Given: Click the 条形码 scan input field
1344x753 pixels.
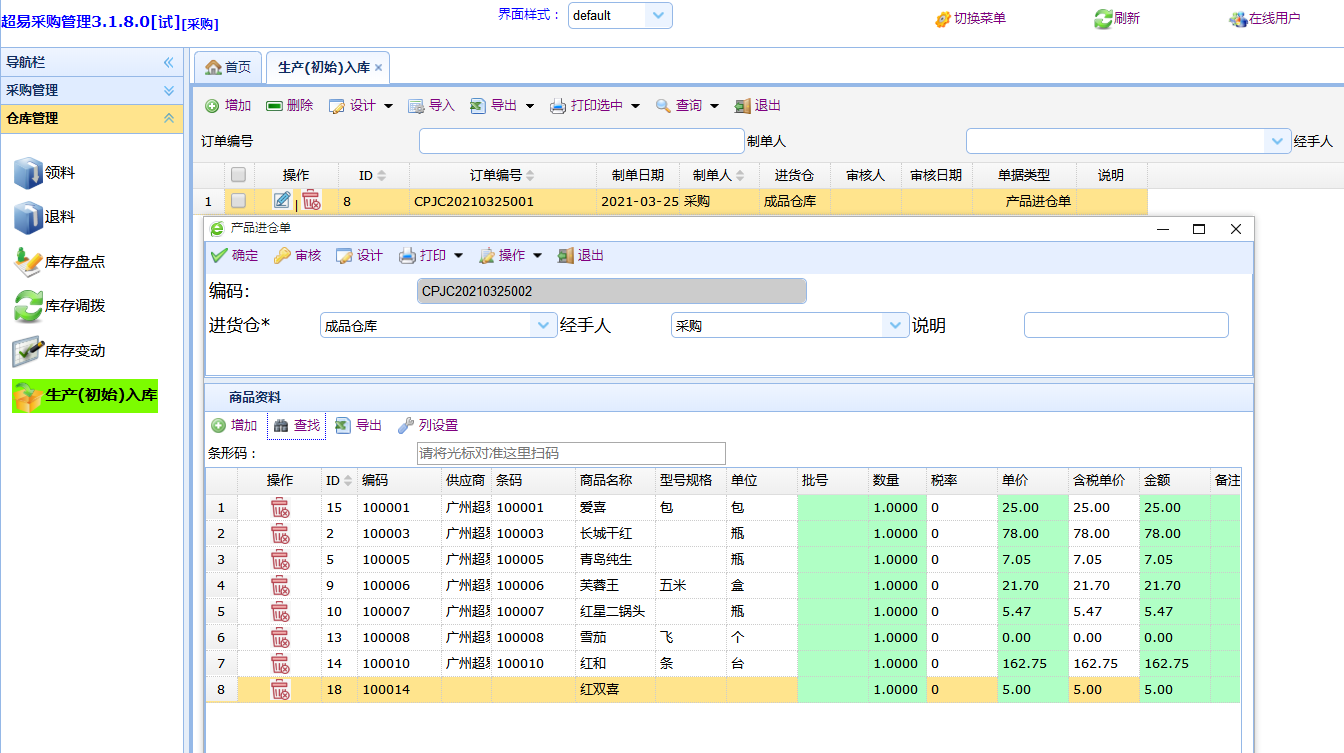Looking at the screenshot, I should click(571, 453).
